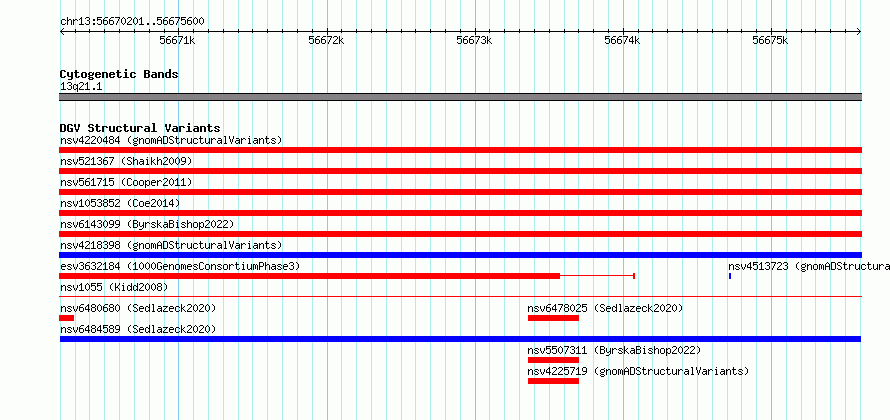Select the red bar under nsv6478025
This screenshot has width=890, height=420.
click(553, 318)
